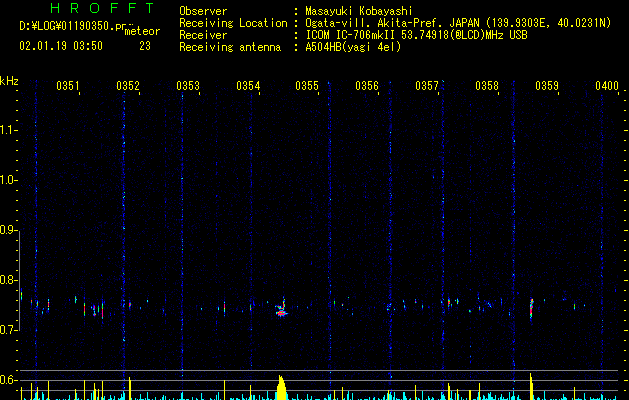Click the 0351 time marker
Image resolution: width=629 pixels, height=400 pixels.
(x=68, y=86)
